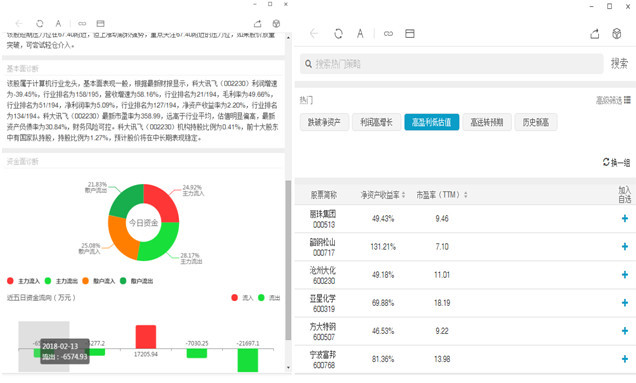
Task: Click the green -21697.1 outflow bar
Action: (247, 360)
